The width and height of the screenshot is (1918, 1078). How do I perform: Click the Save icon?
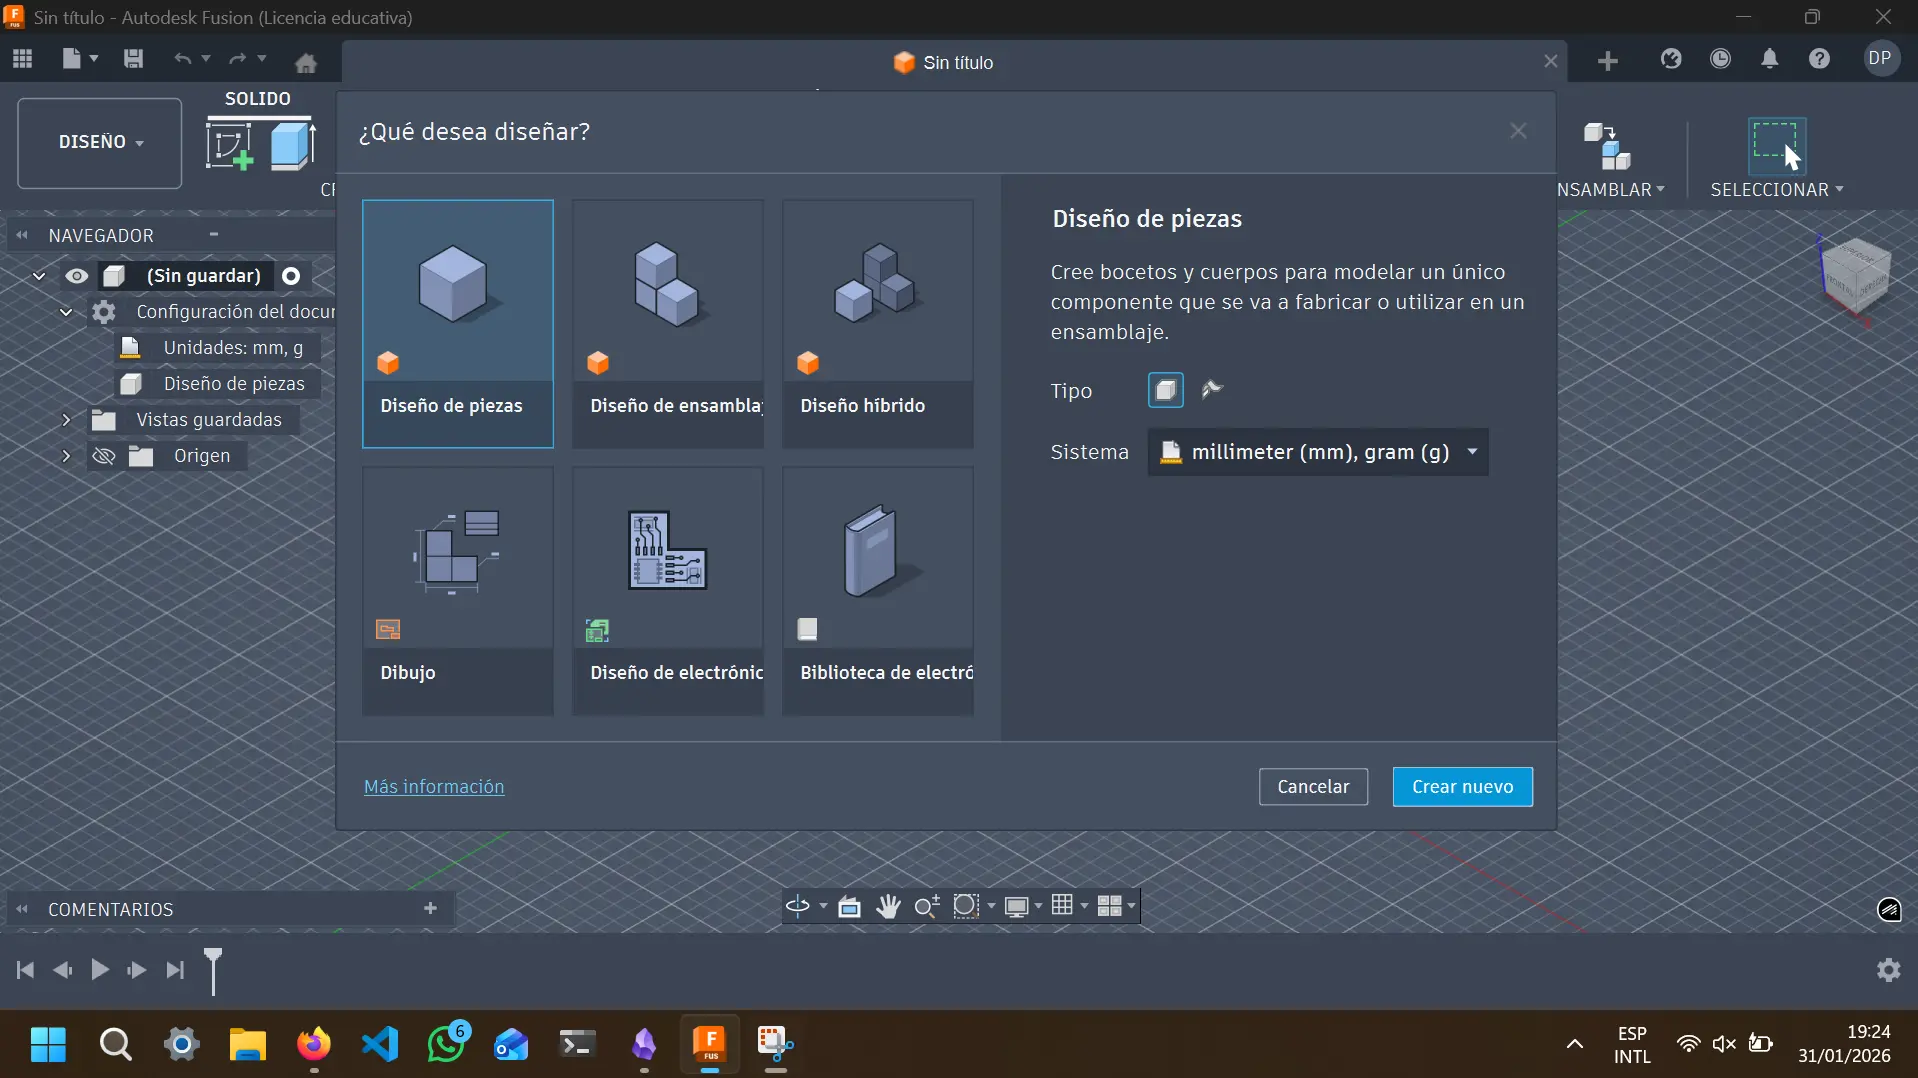click(x=132, y=59)
